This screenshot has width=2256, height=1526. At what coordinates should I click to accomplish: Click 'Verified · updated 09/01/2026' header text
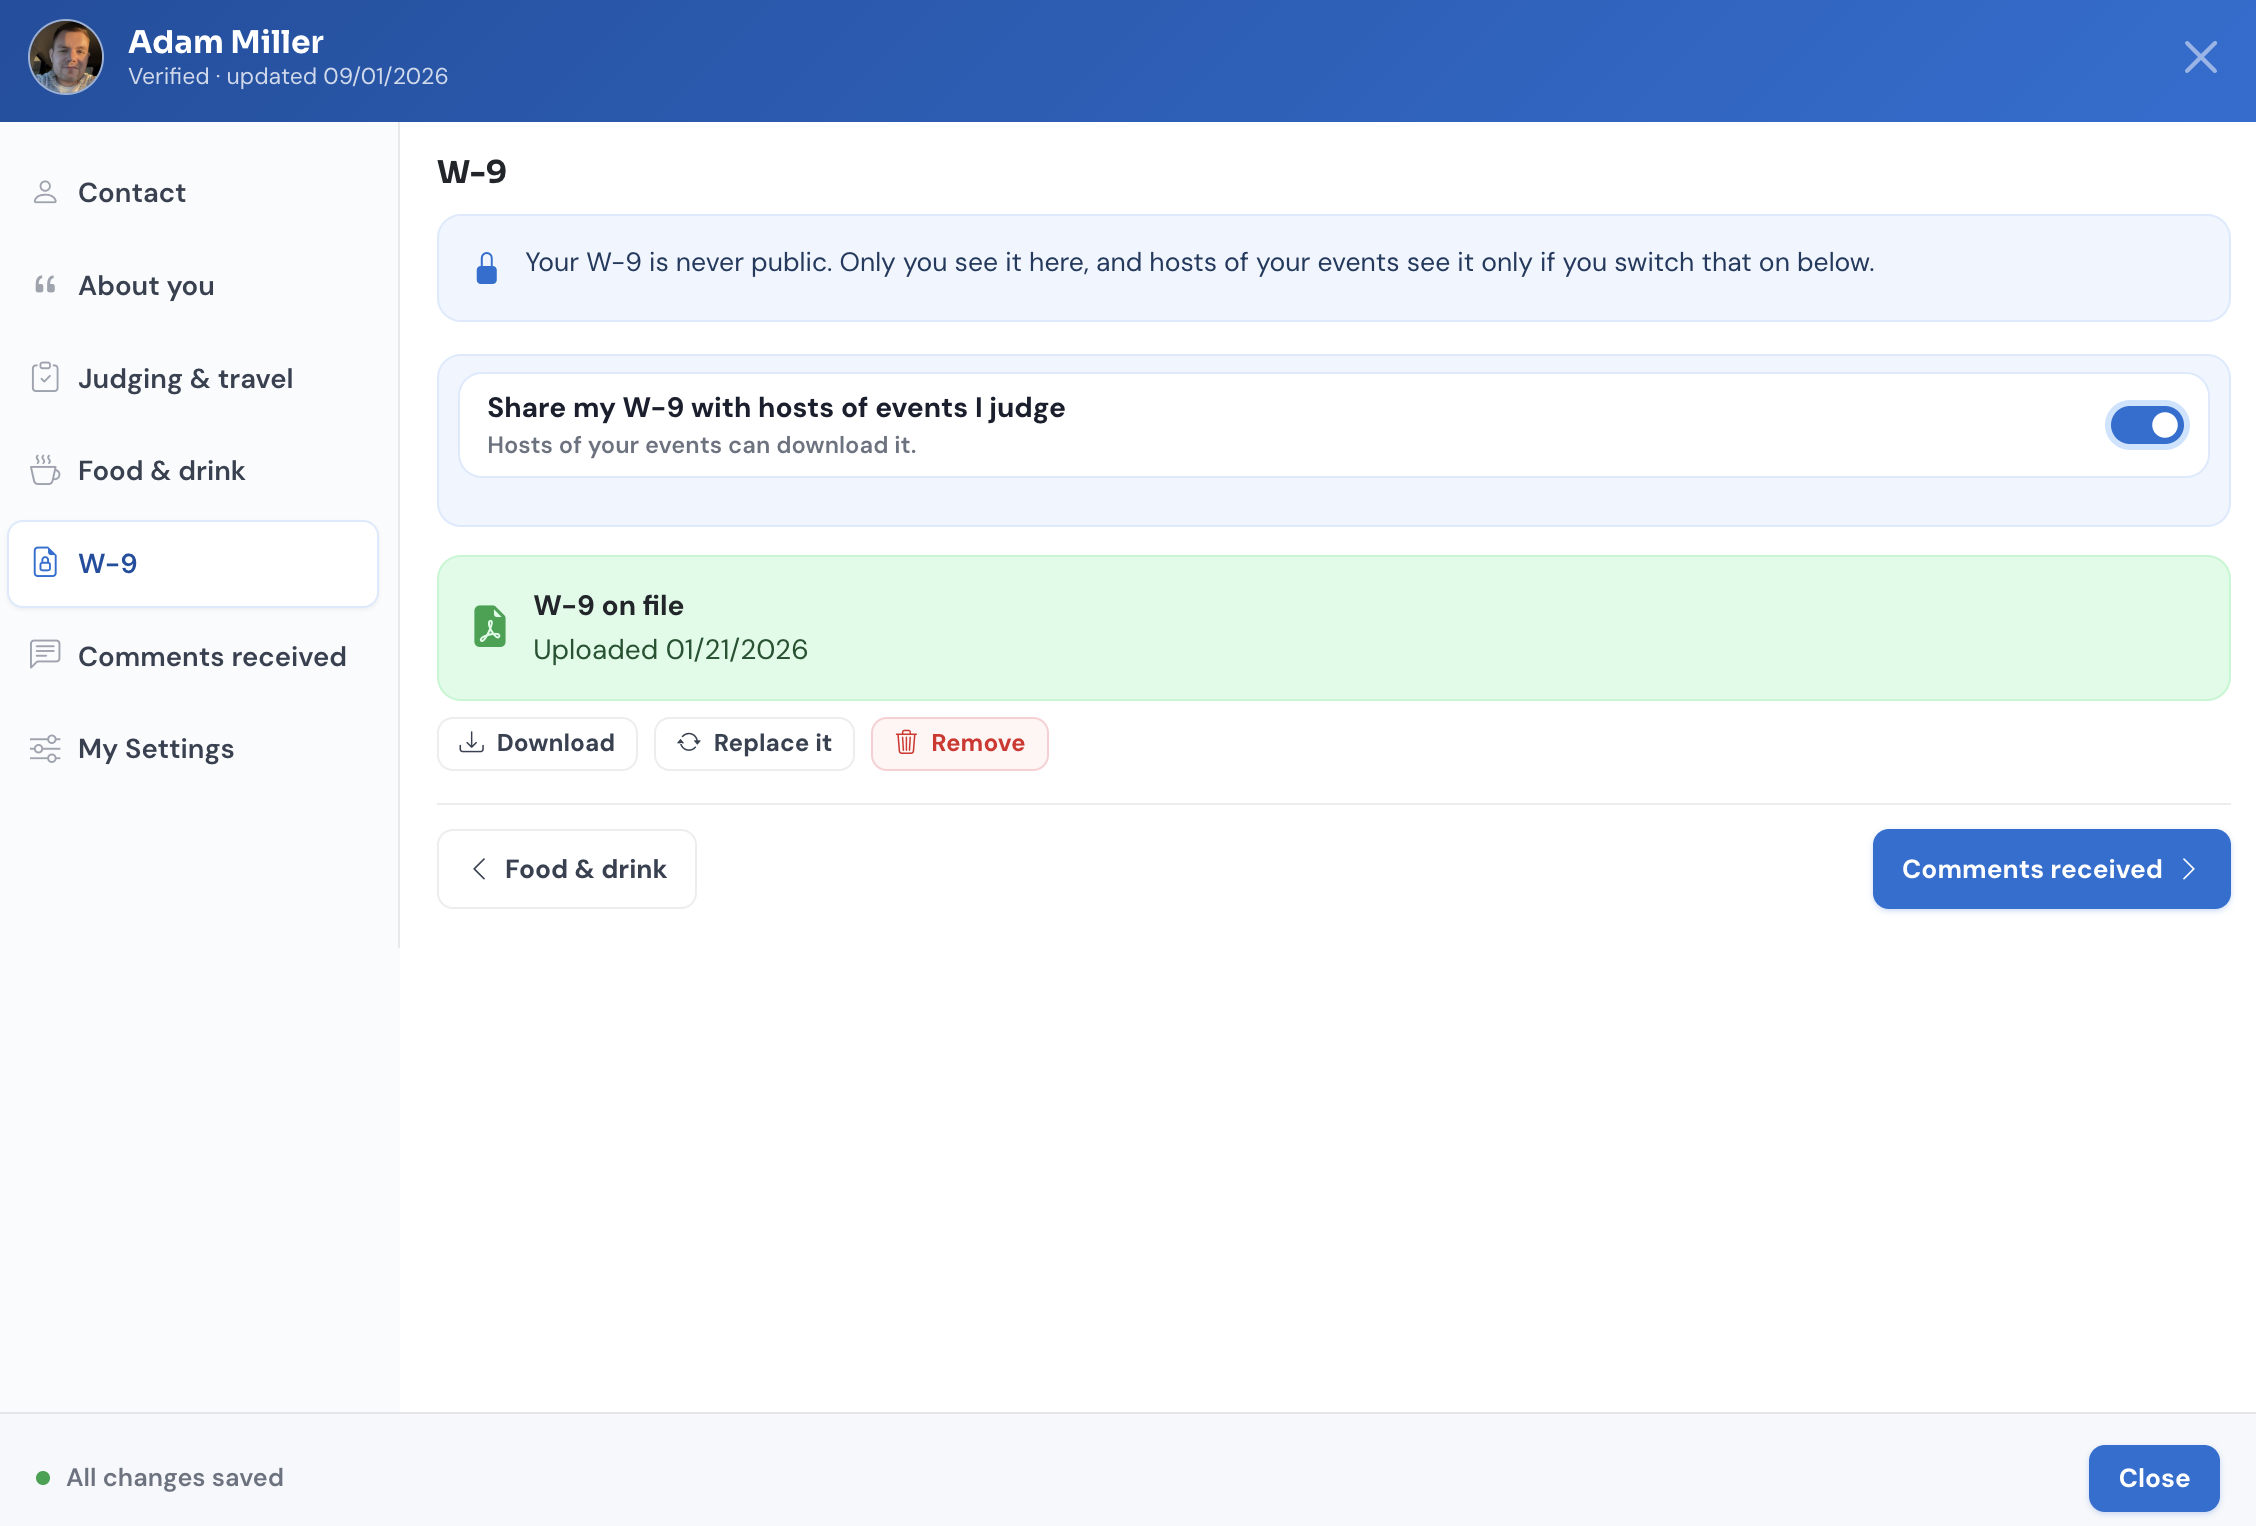tap(288, 76)
